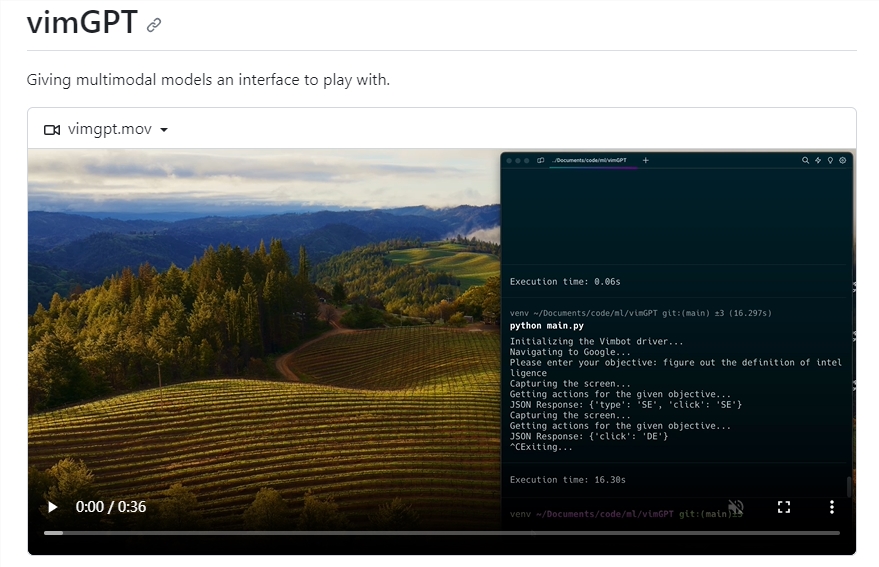This screenshot has height=567, width=879.
Task: Click the terminal lightbulb icon
Action: pos(830,160)
